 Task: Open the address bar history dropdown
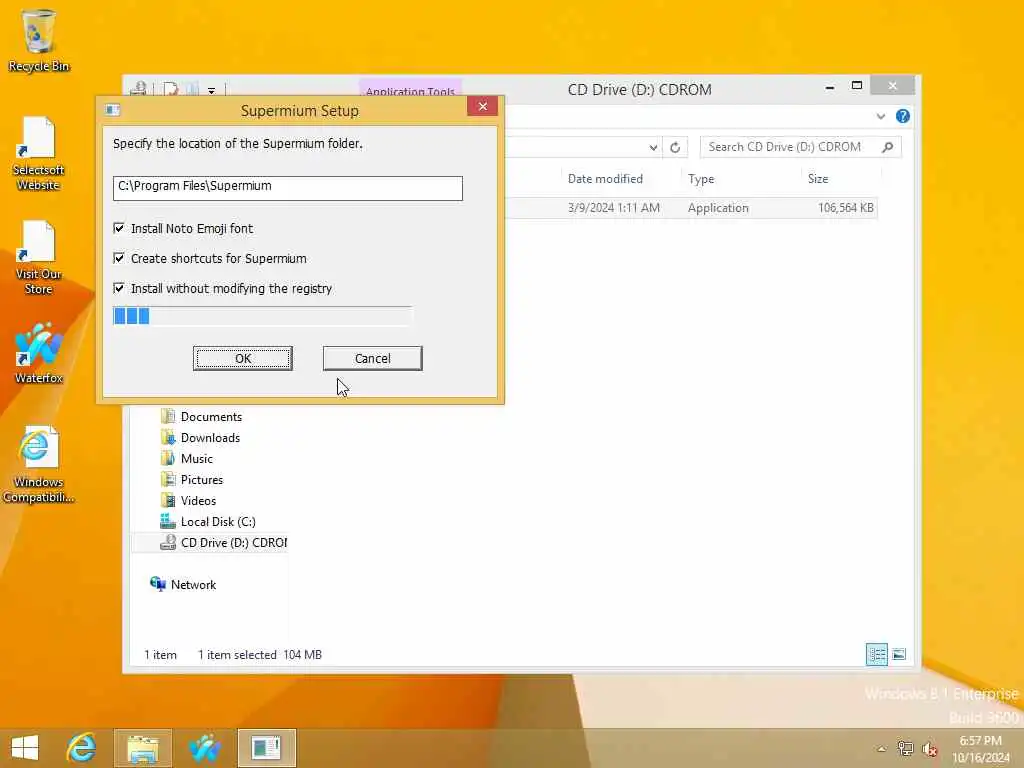tap(653, 147)
